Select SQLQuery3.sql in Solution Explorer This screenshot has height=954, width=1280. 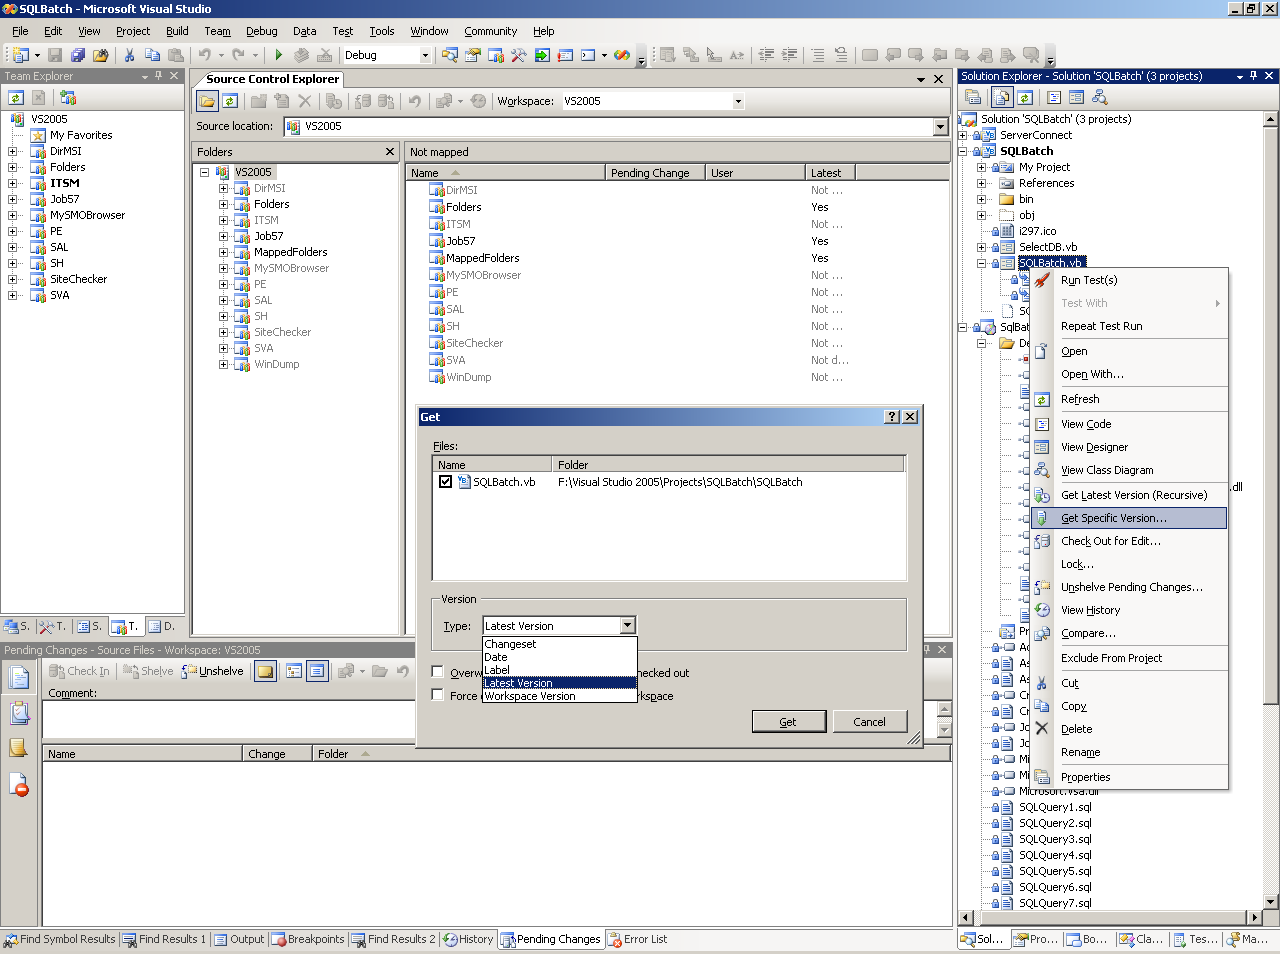tap(1055, 839)
